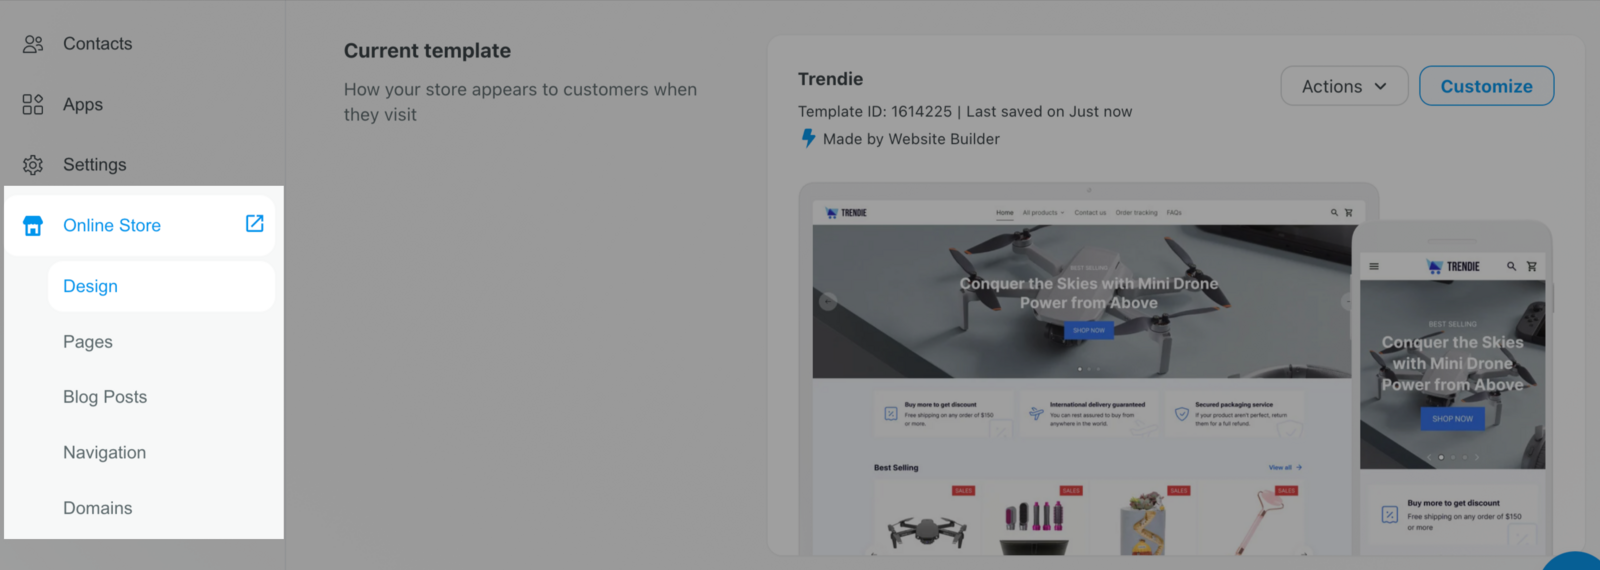The image size is (1600, 570).
Task: Expand the Actions dropdown
Action: (x=1344, y=86)
